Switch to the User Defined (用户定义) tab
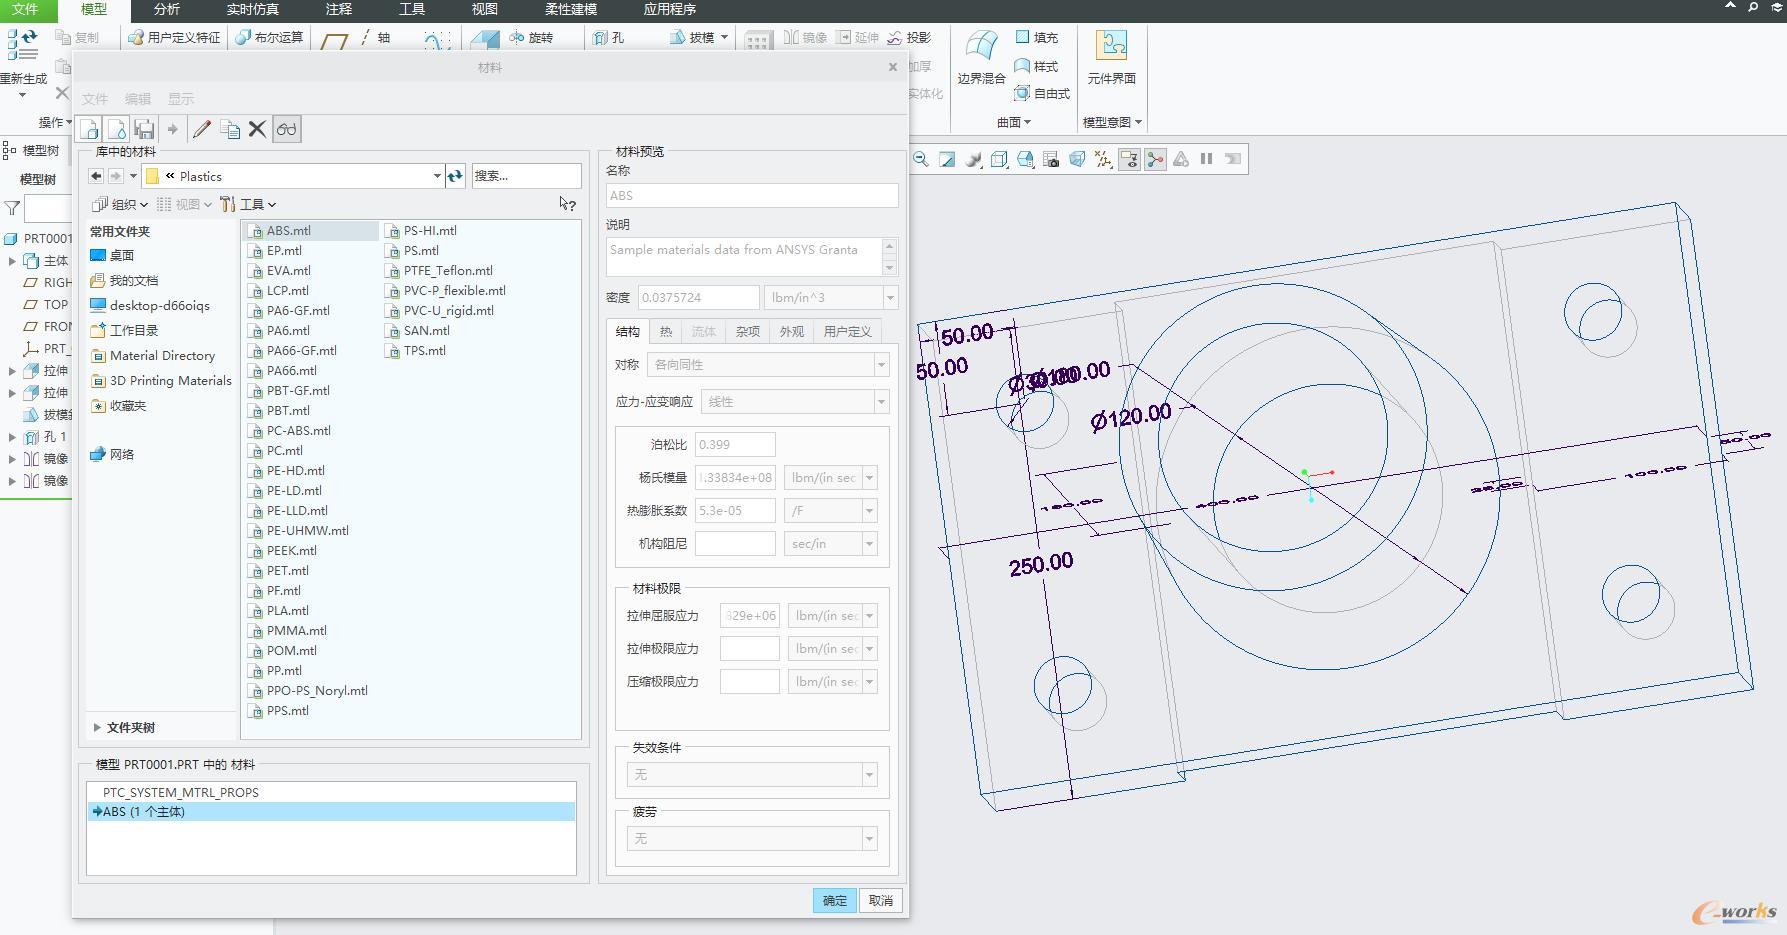This screenshot has height=935, width=1787. pyautogui.click(x=847, y=332)
